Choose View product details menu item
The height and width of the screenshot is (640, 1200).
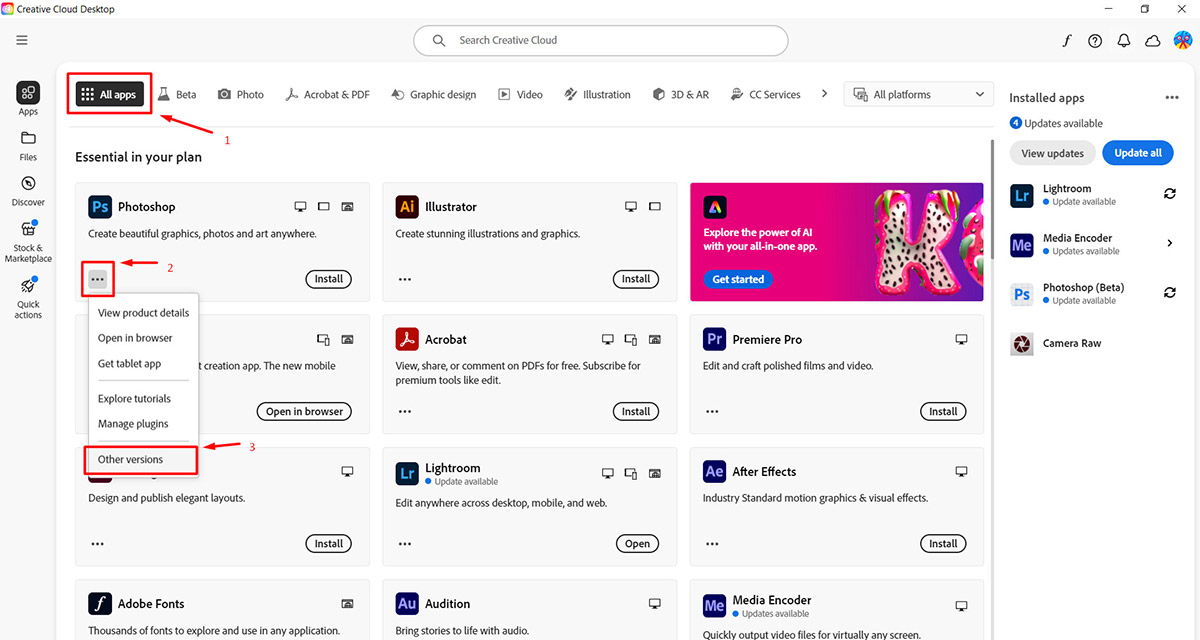click(143, 313)
